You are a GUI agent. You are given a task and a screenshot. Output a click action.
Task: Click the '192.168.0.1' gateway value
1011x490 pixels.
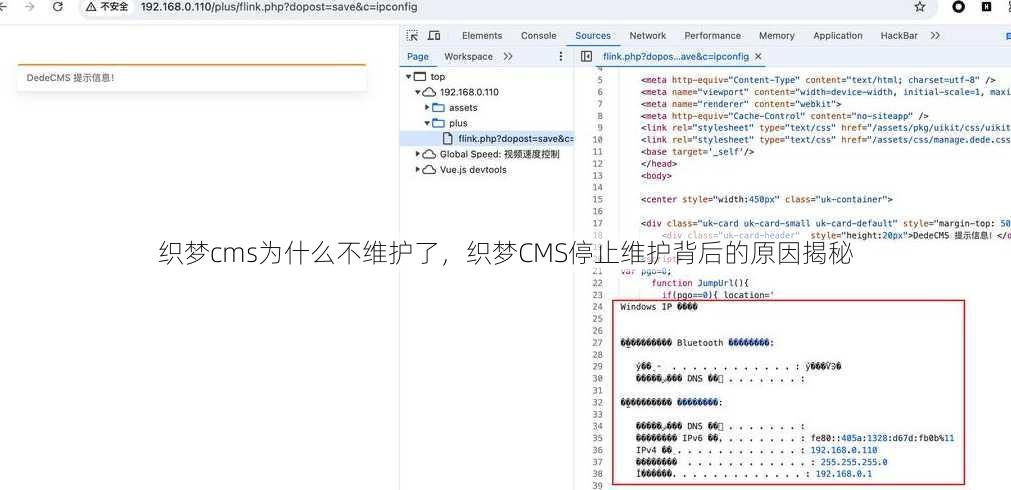[x=843, y=474]
